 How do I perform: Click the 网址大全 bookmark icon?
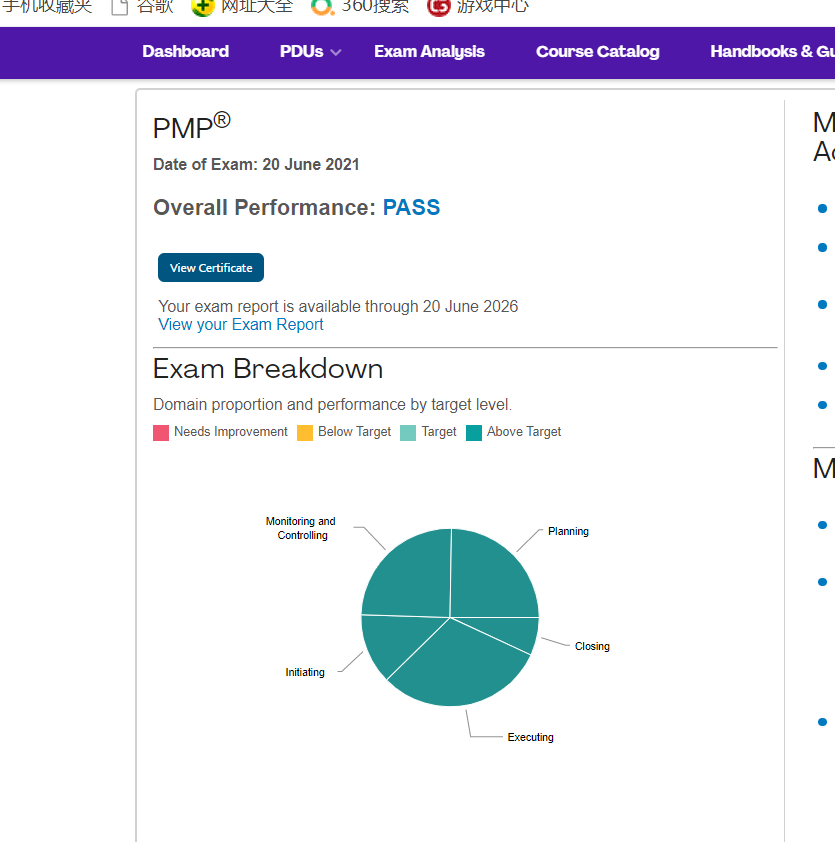(x=202, y=7)
